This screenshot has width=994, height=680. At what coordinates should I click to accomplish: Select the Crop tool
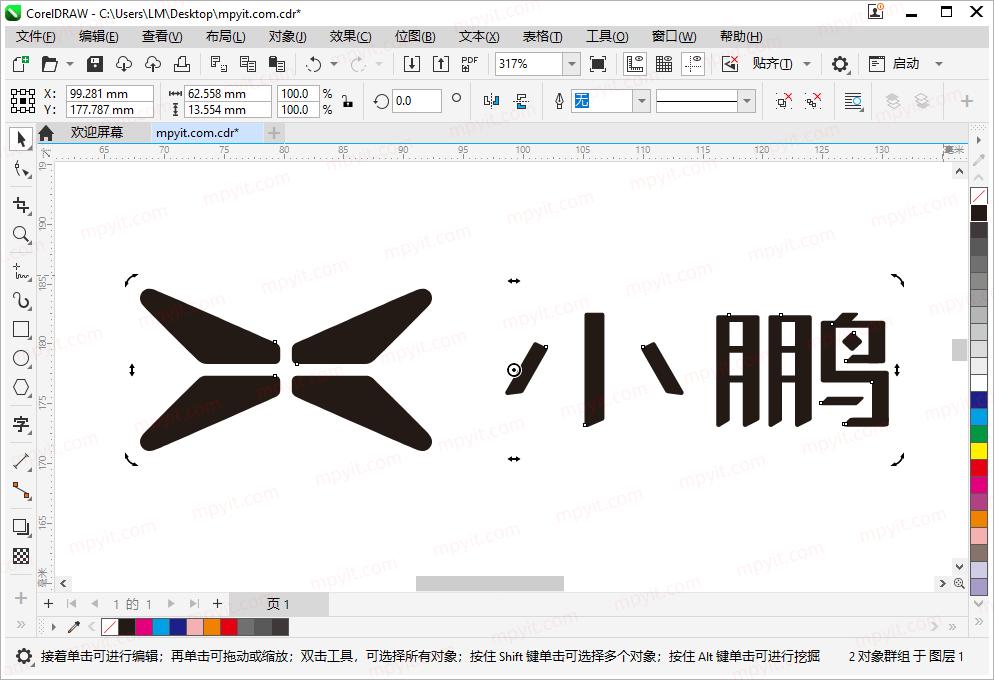[22, 205]
